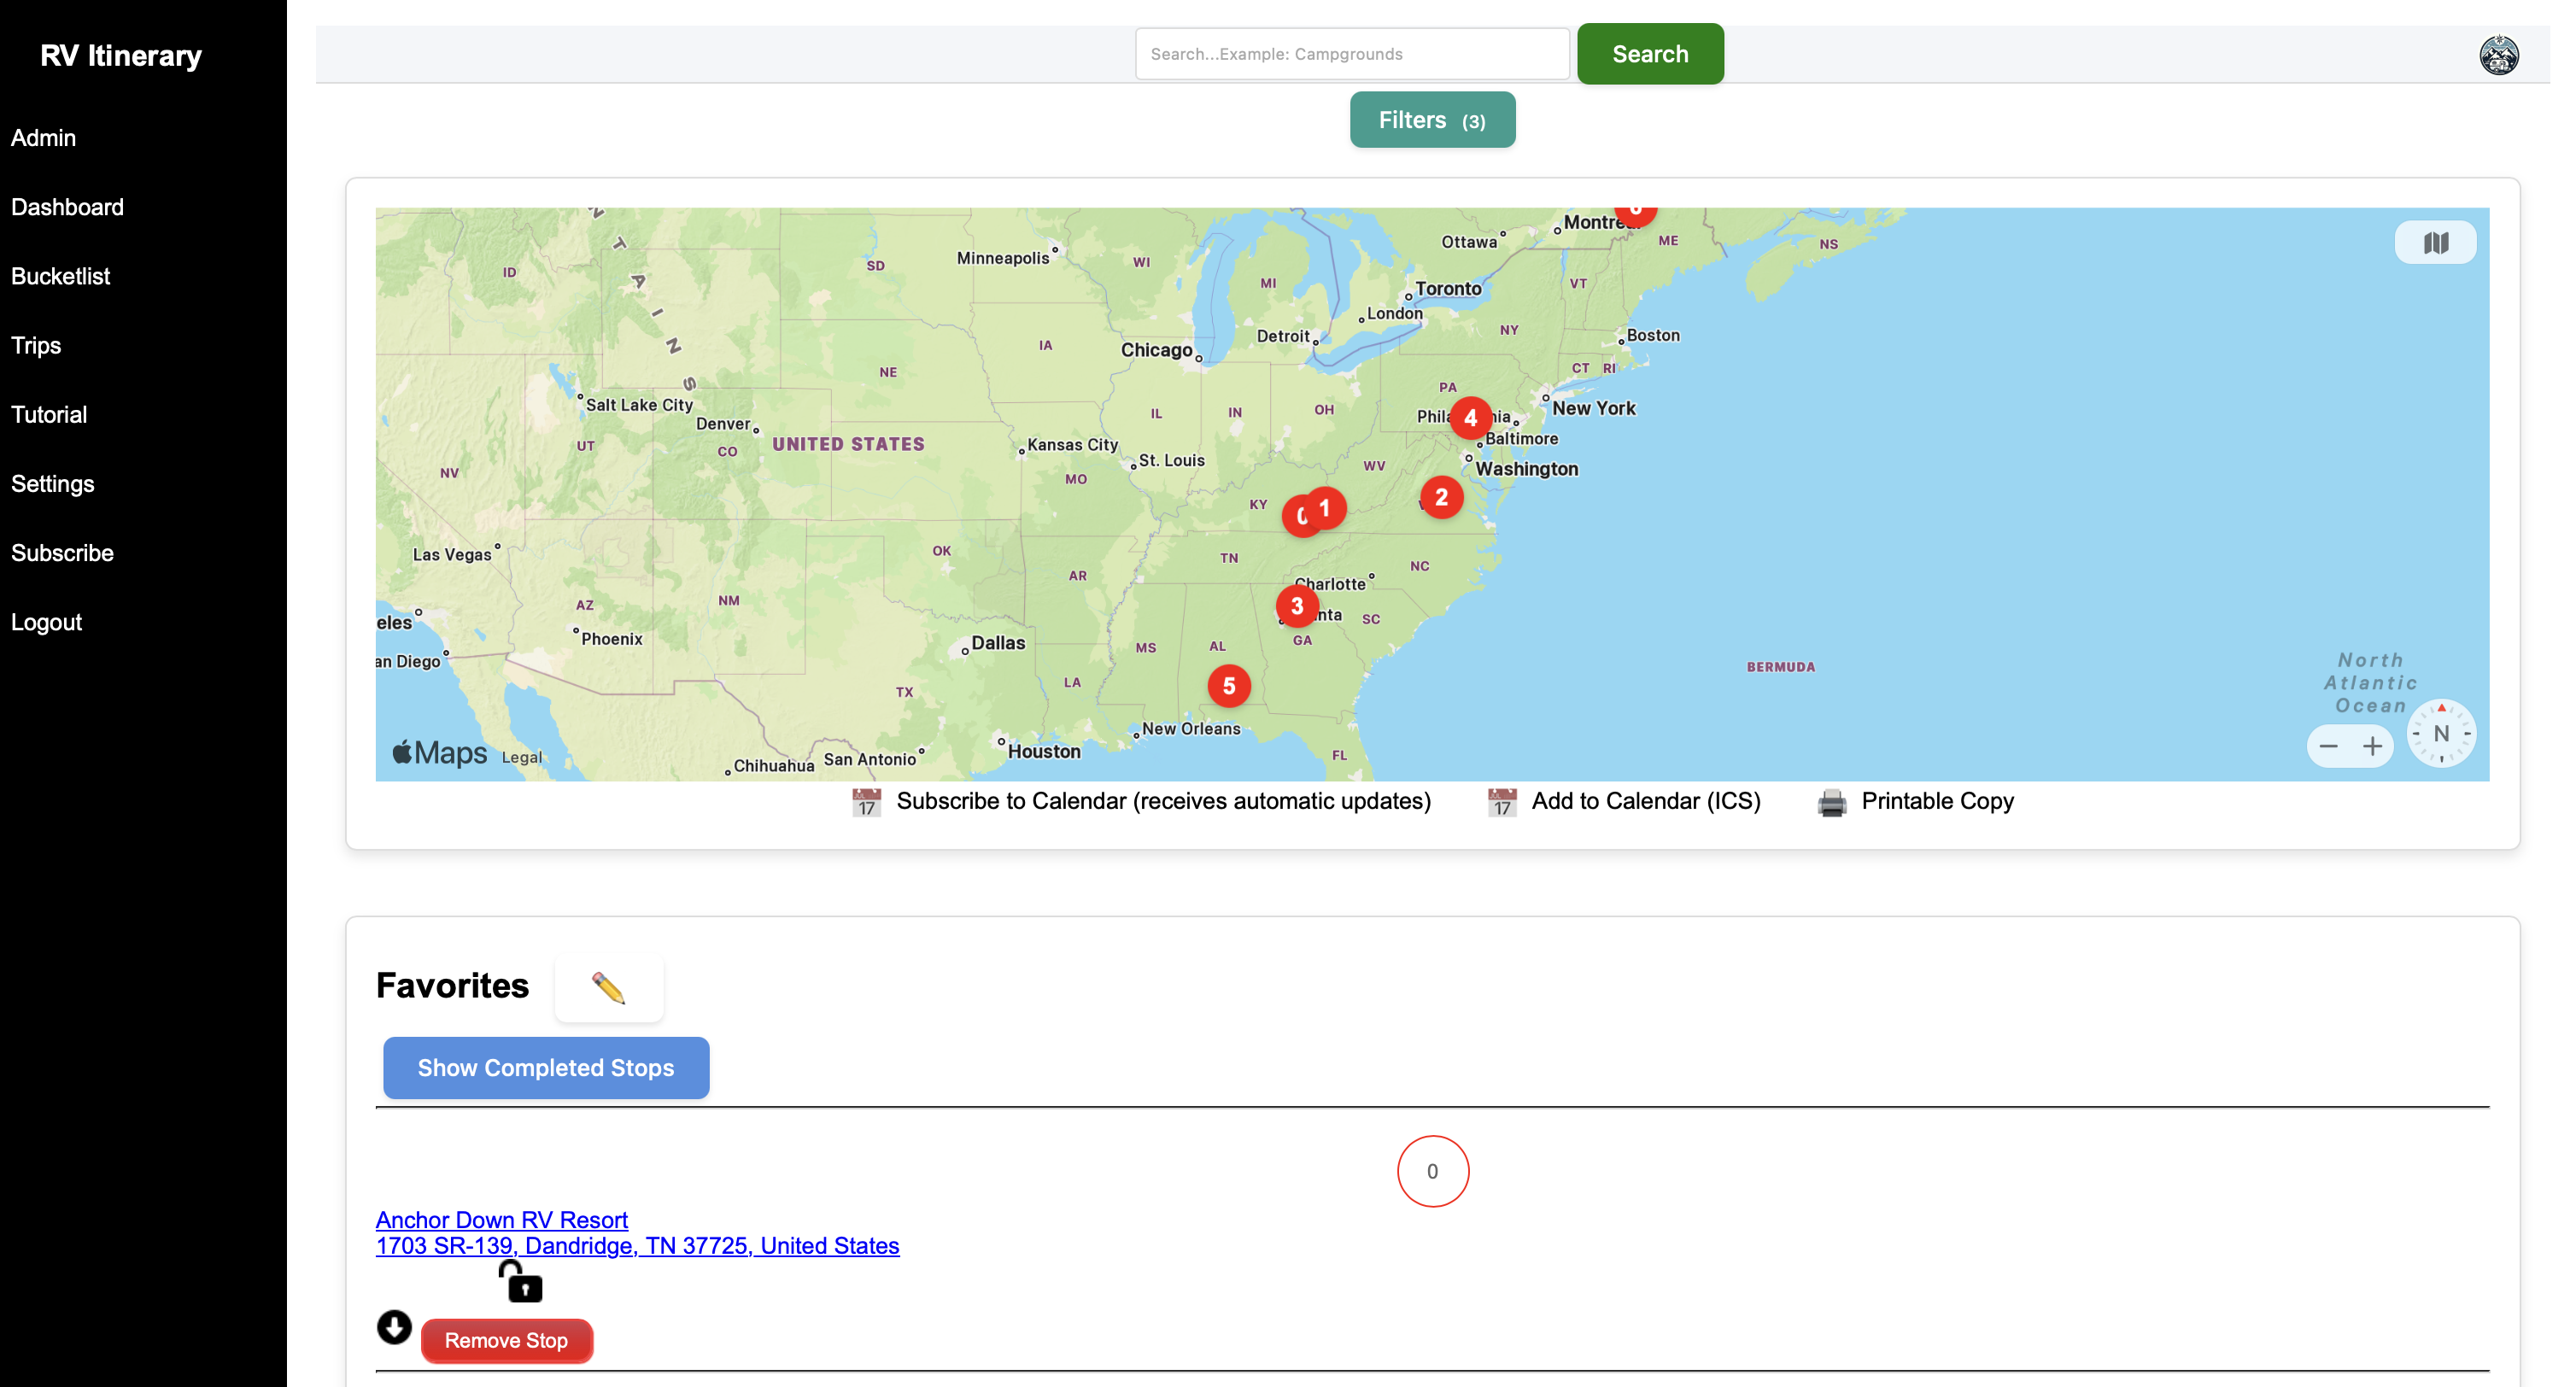The height and width of the screenshot is (1387, 2576).
Task: Zoom in the map with plus button
Action: pyautogui.click(x=2372, y=747)
